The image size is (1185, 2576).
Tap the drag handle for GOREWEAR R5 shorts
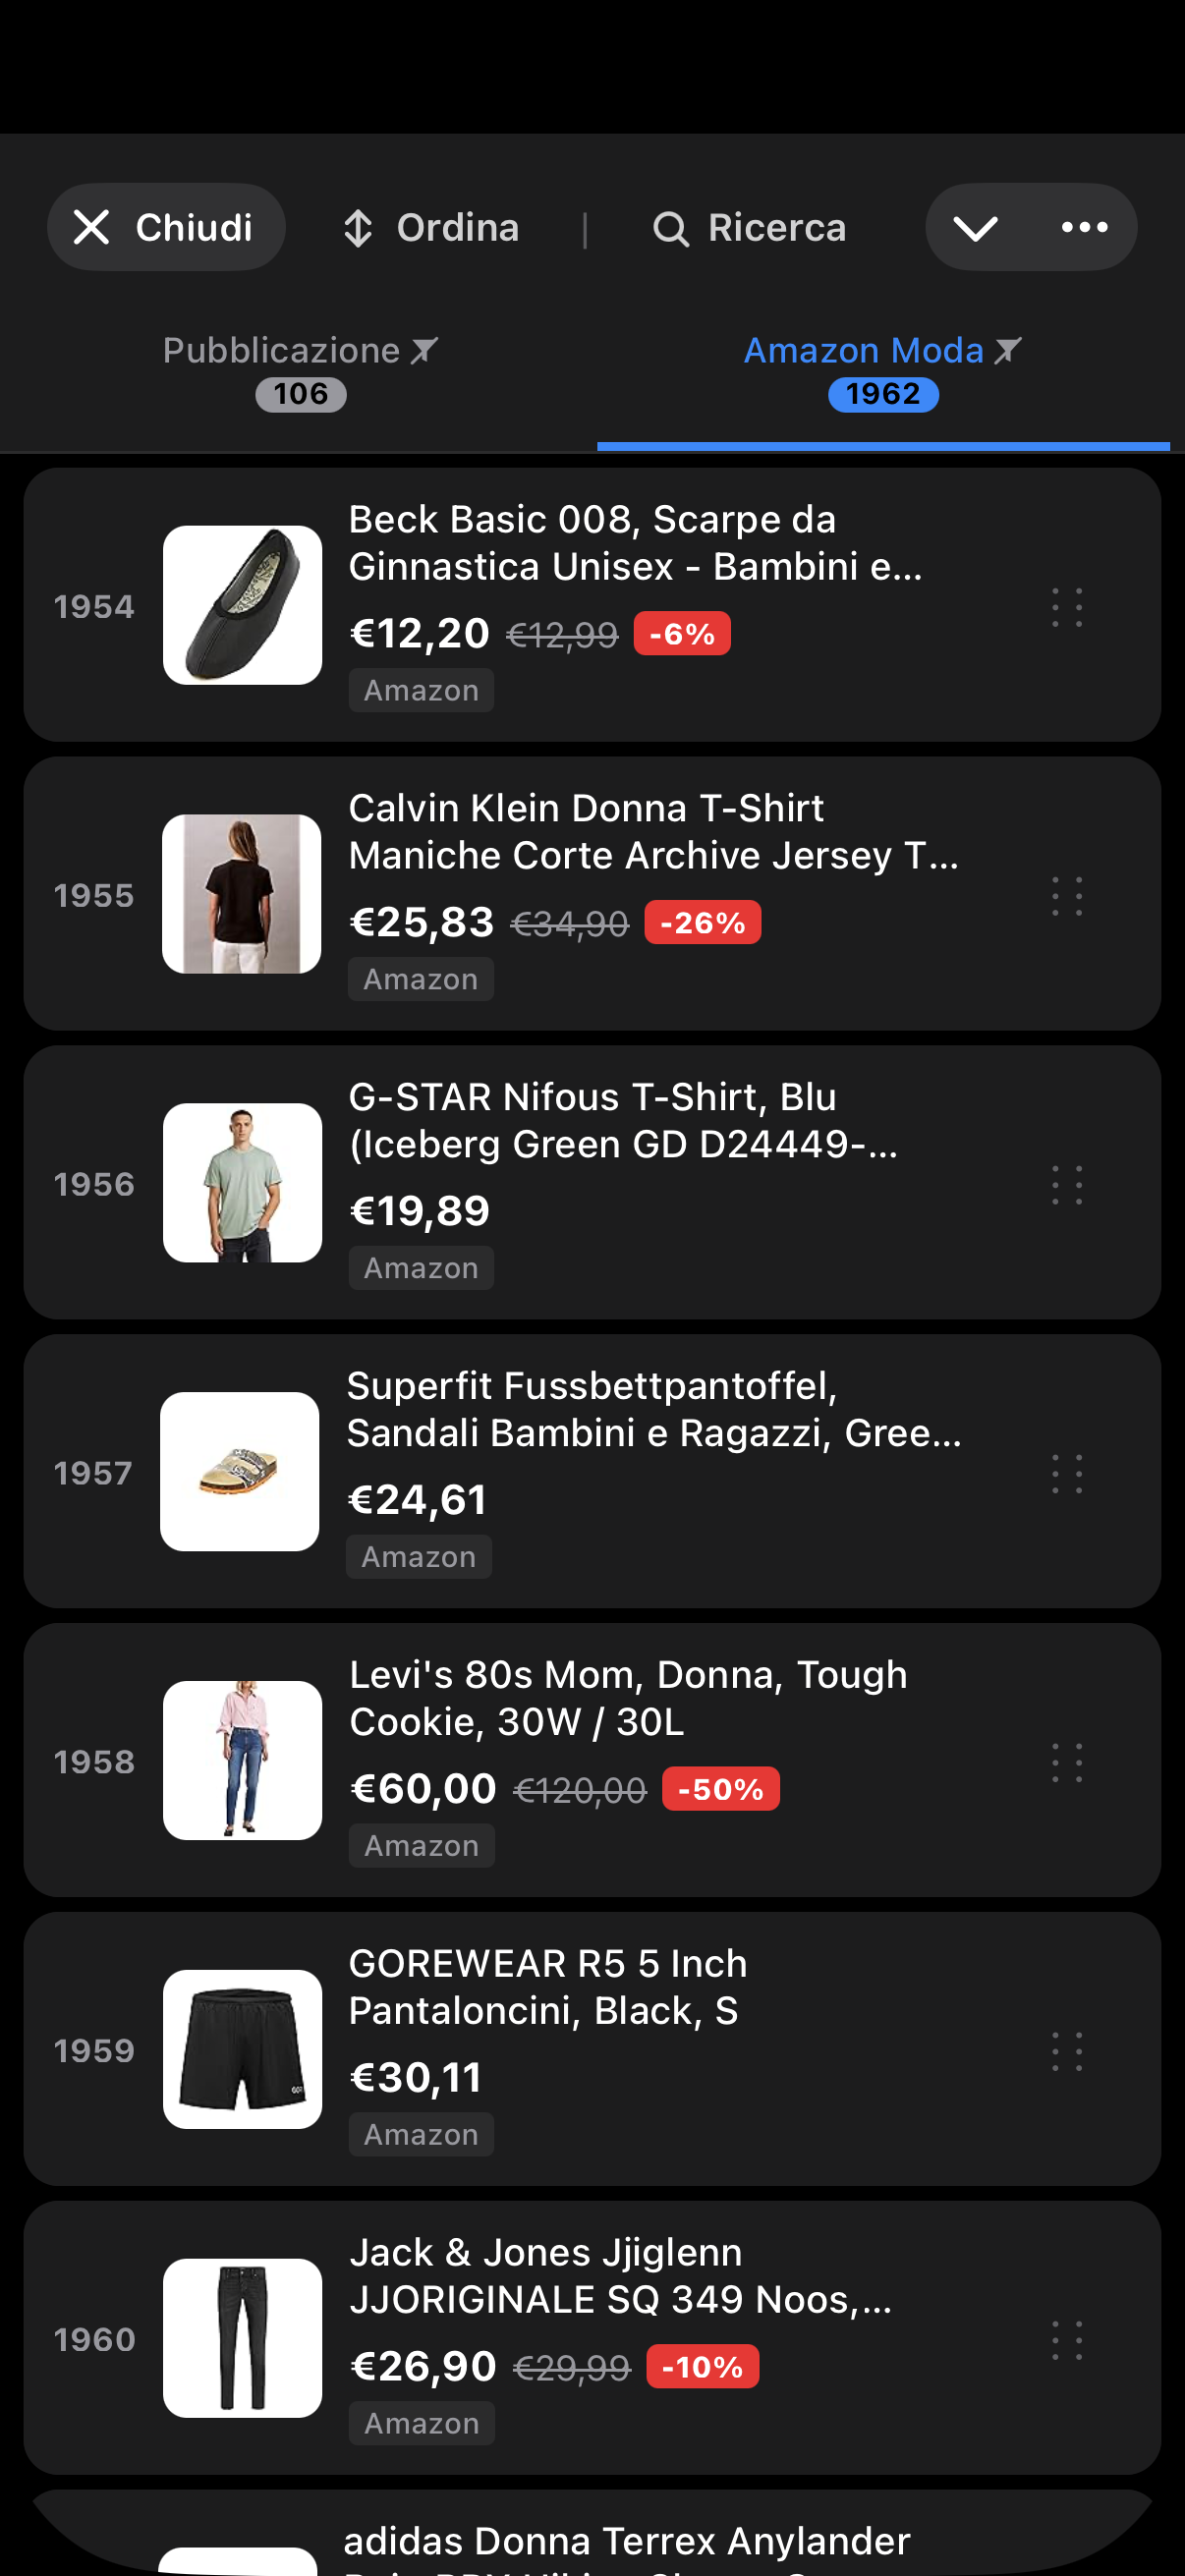(x=1067, y=2051)
